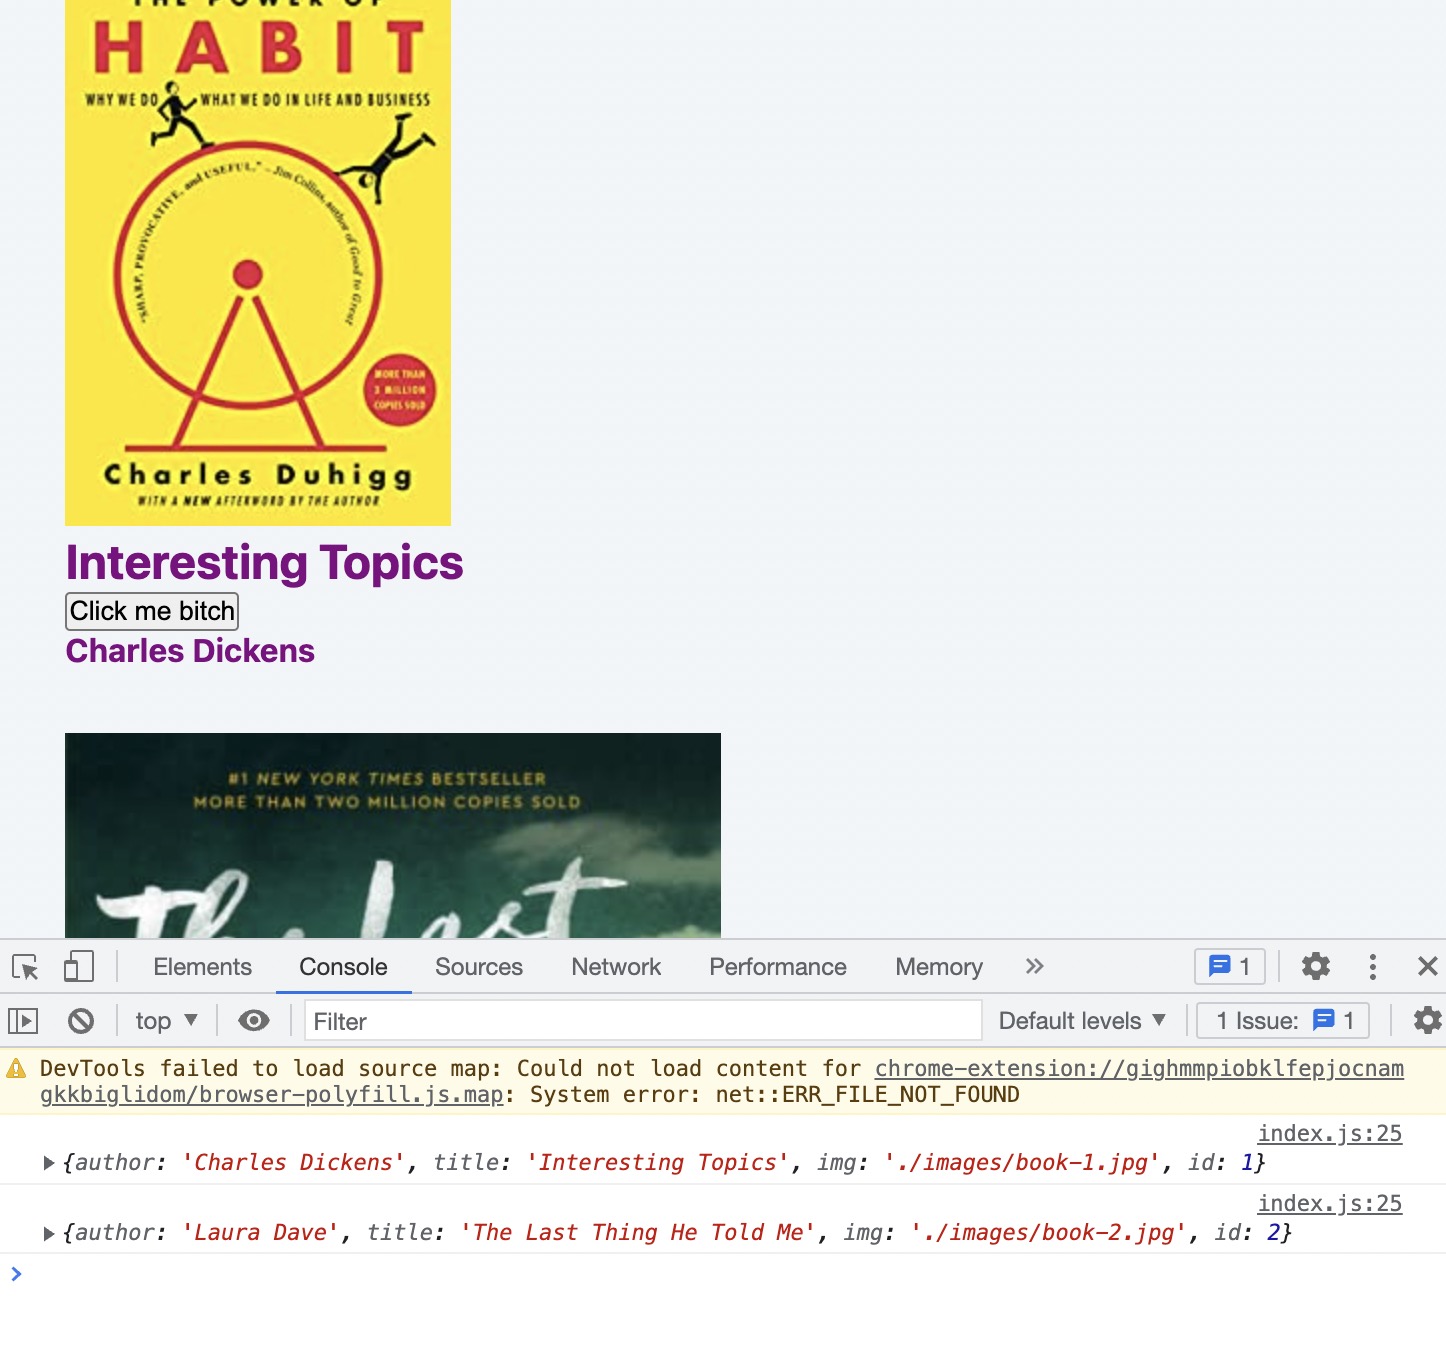
Task: Show more DevTools tabs chevron
Action: coord(1034,966)
